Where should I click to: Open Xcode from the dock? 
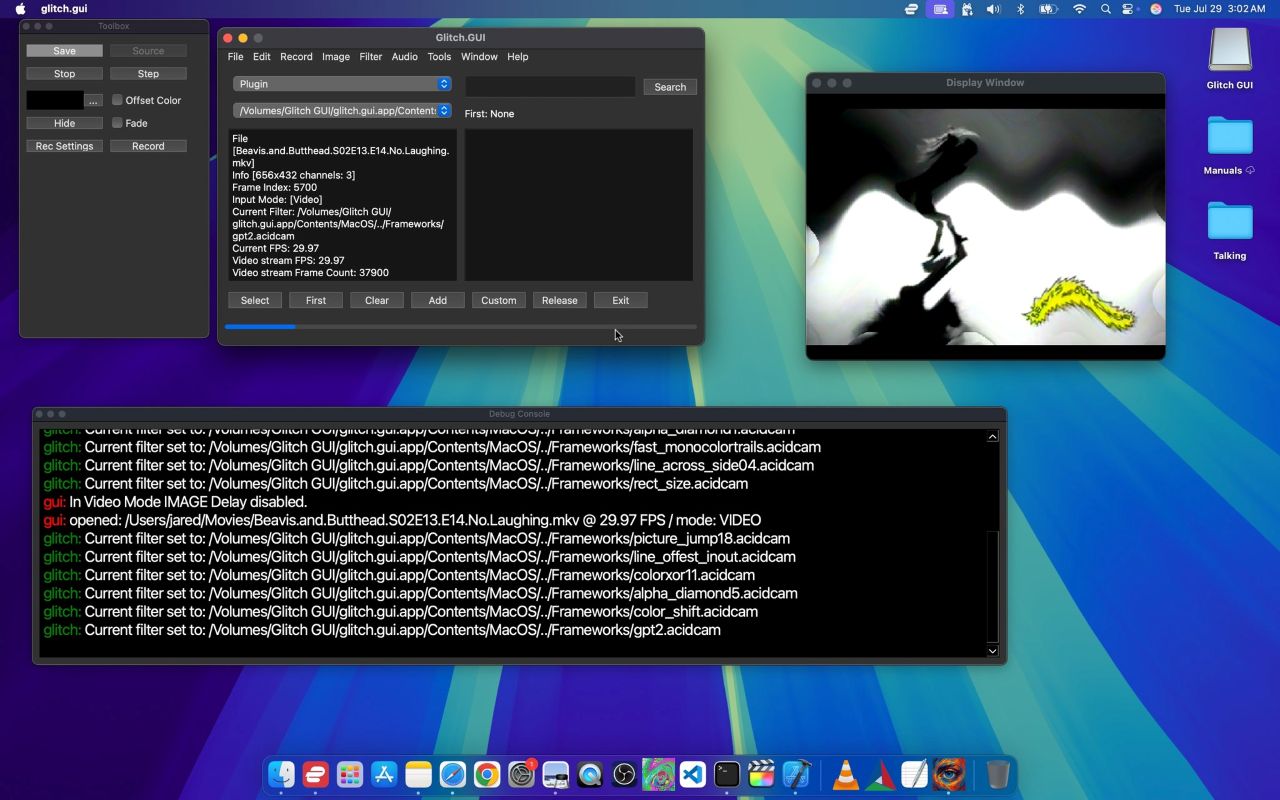[795, 774]
